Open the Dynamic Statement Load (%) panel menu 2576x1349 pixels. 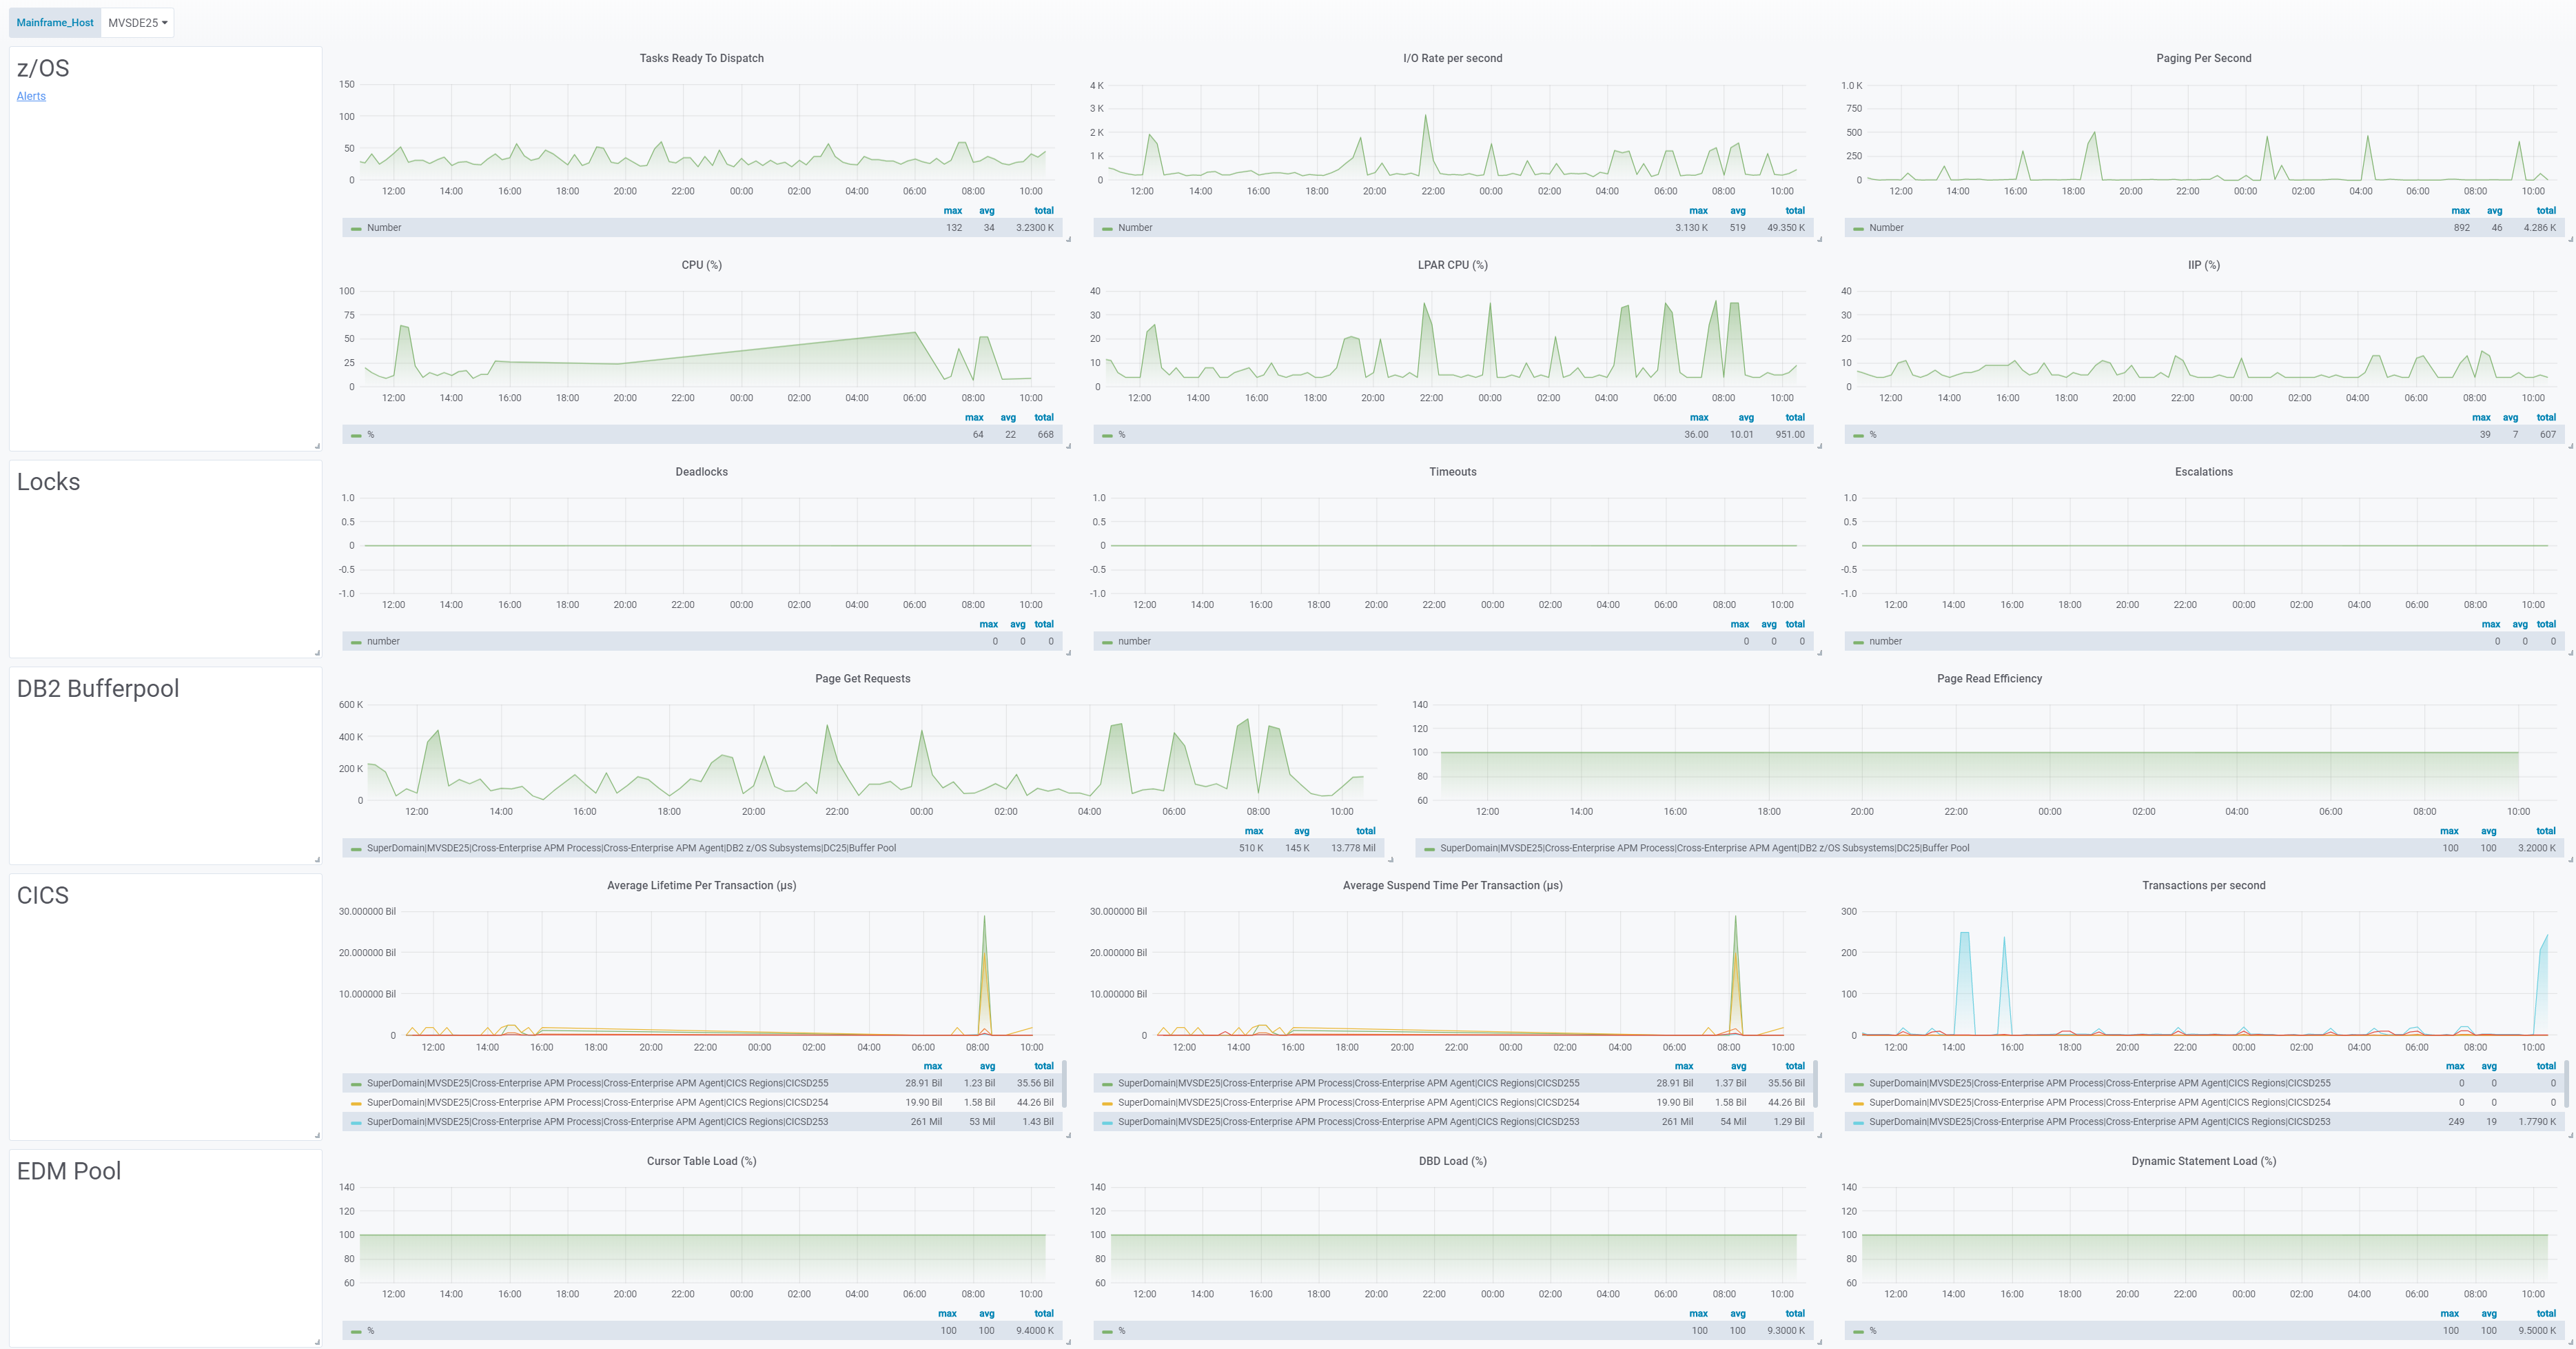pos(2203,1162)
